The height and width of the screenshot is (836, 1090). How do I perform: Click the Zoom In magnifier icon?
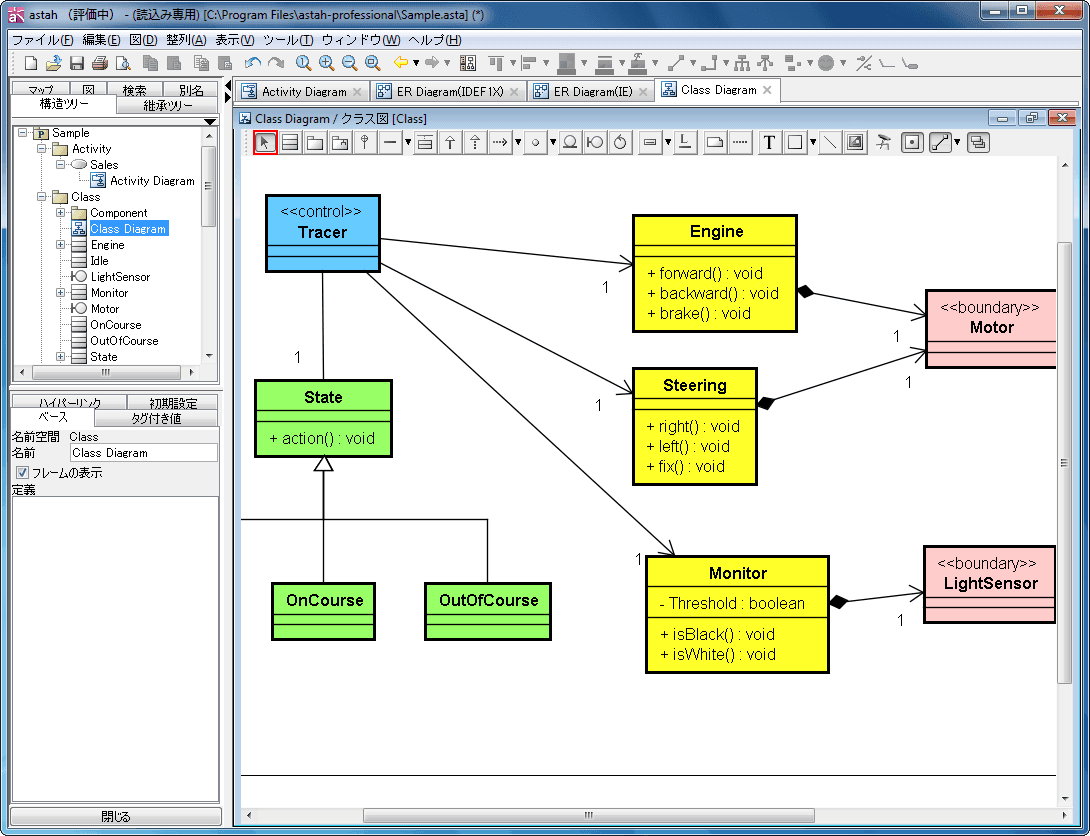tap(326, 63)
